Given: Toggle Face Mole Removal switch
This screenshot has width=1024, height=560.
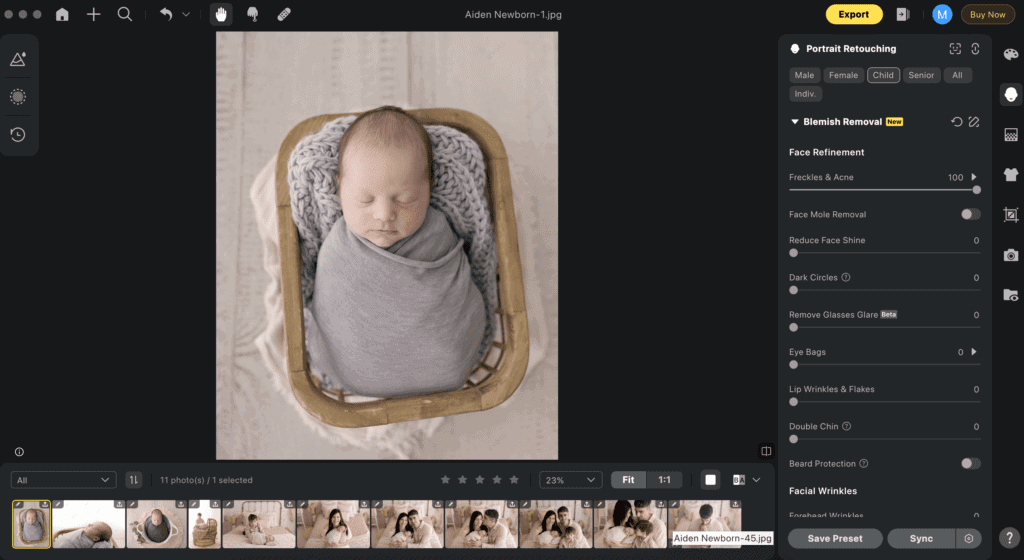Looking at the screenshot, I should coord(970,214).
